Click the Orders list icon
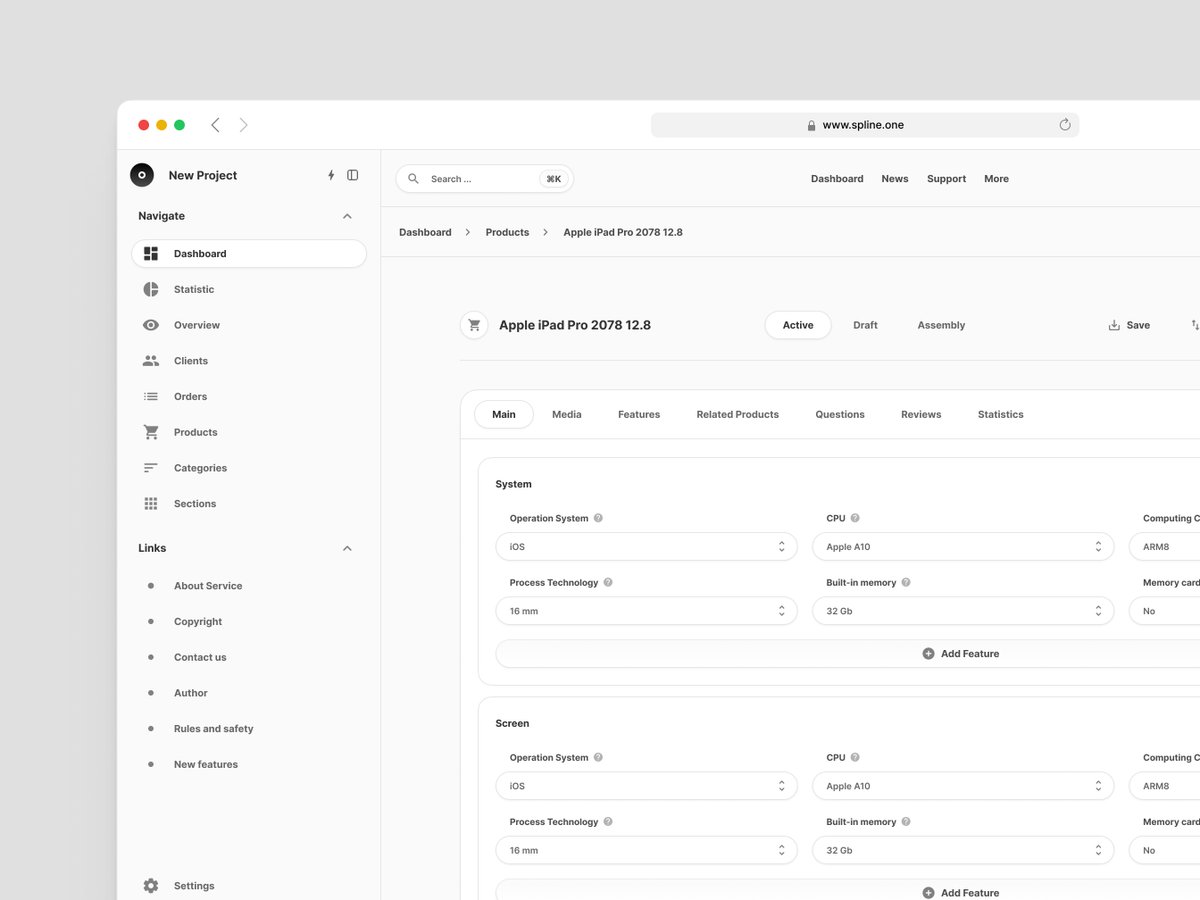 click(x=151, y=396)
